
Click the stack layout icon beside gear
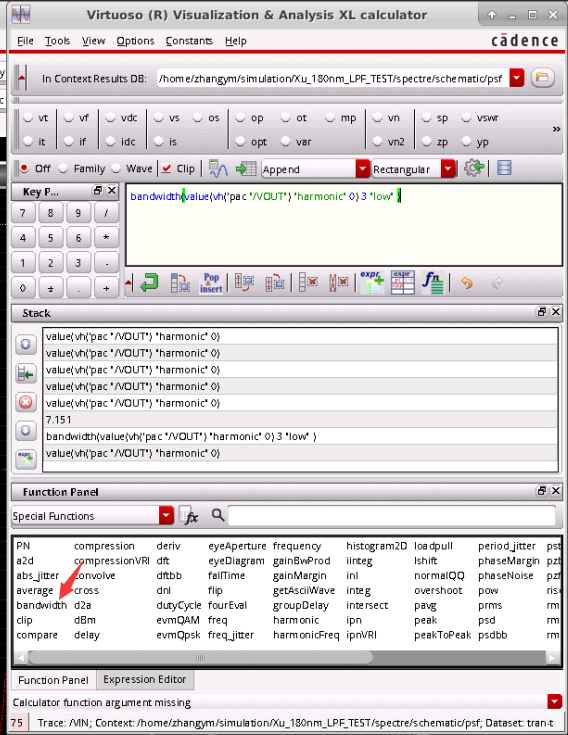[x=504, y=168]
